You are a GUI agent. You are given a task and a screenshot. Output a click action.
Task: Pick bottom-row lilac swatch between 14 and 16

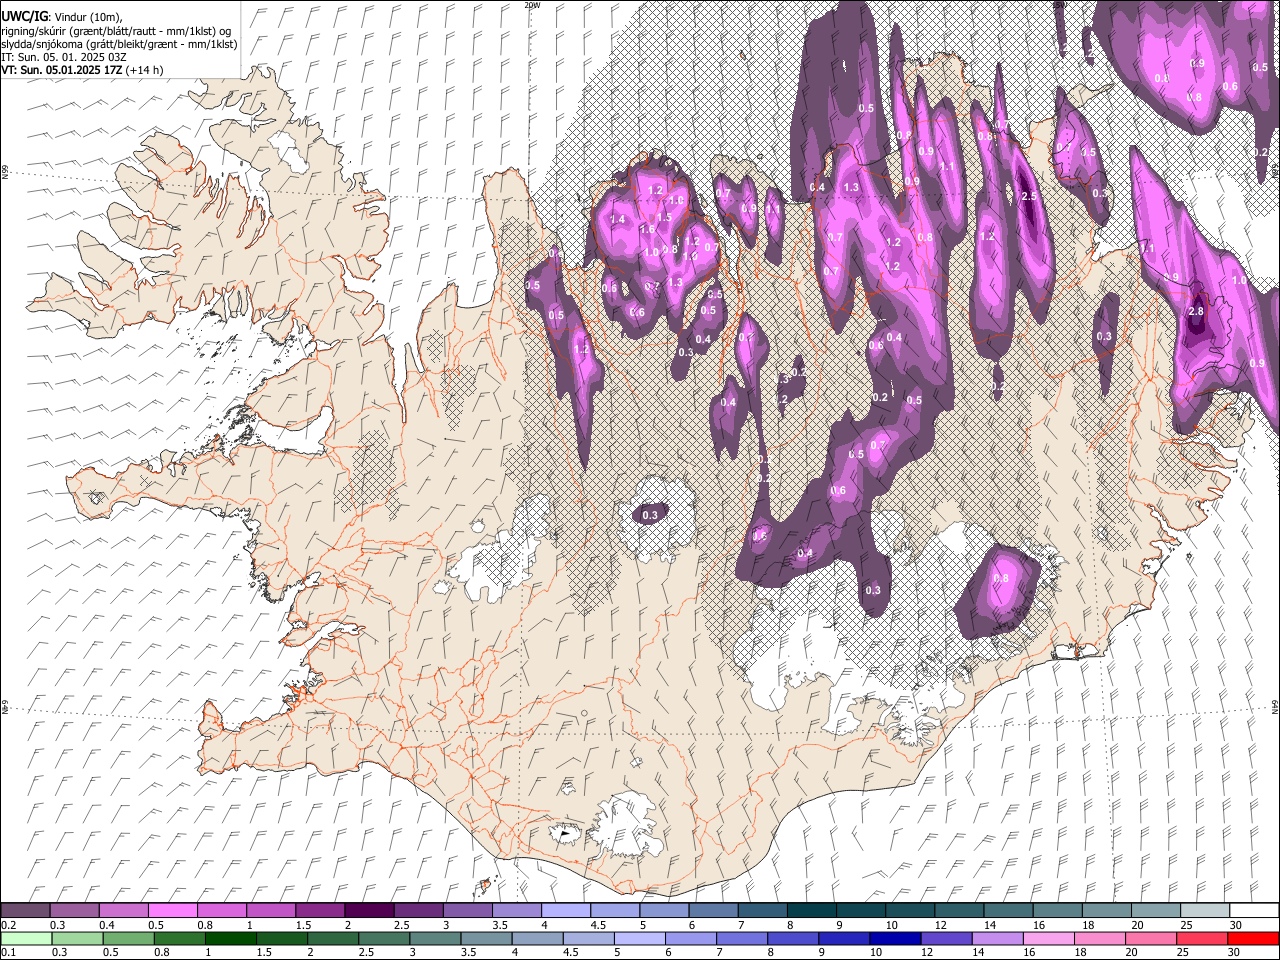[999, 938]
